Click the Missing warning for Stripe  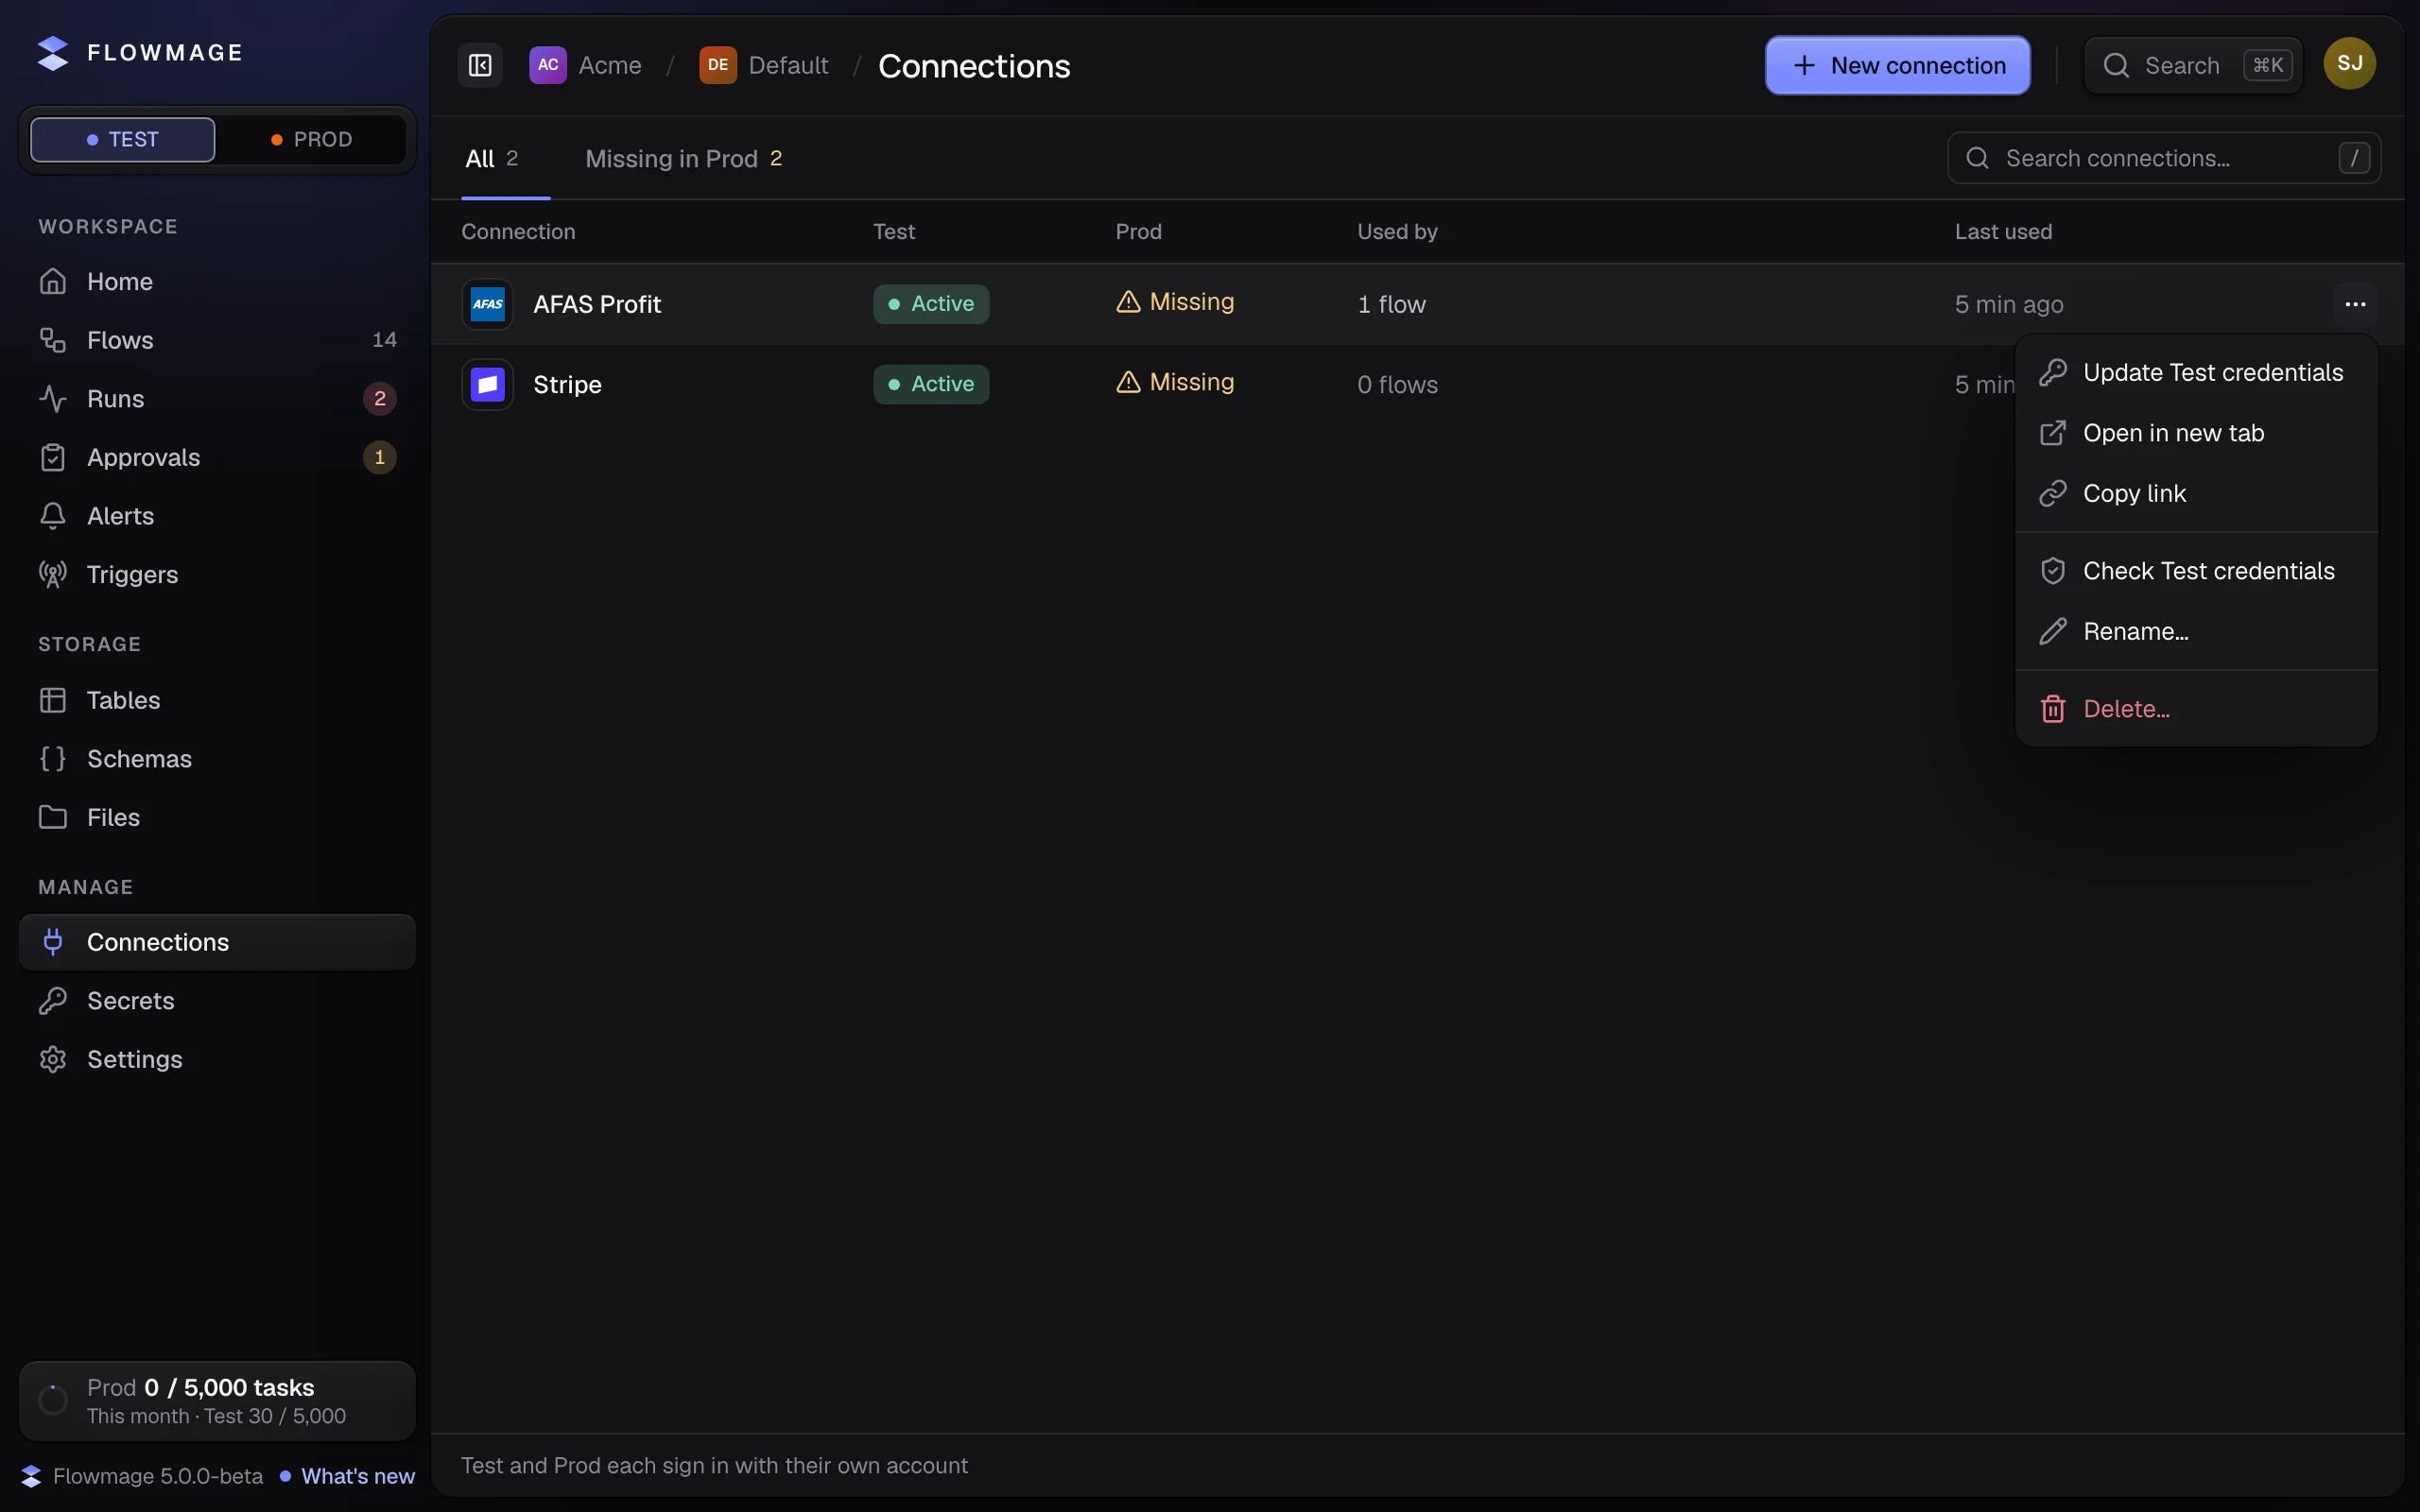click(1175, 382)
